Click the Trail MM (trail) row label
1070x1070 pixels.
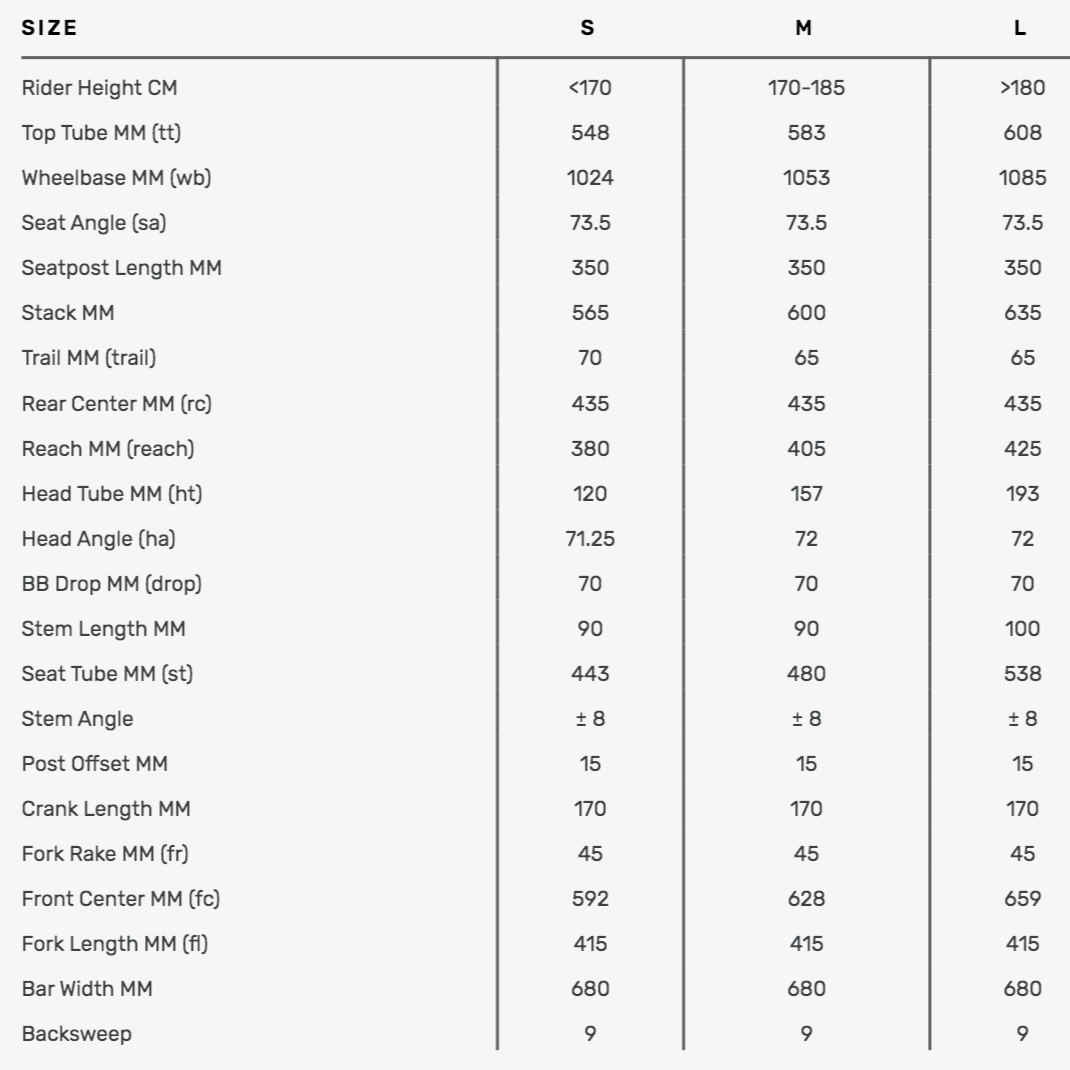[x=89, y=358]
